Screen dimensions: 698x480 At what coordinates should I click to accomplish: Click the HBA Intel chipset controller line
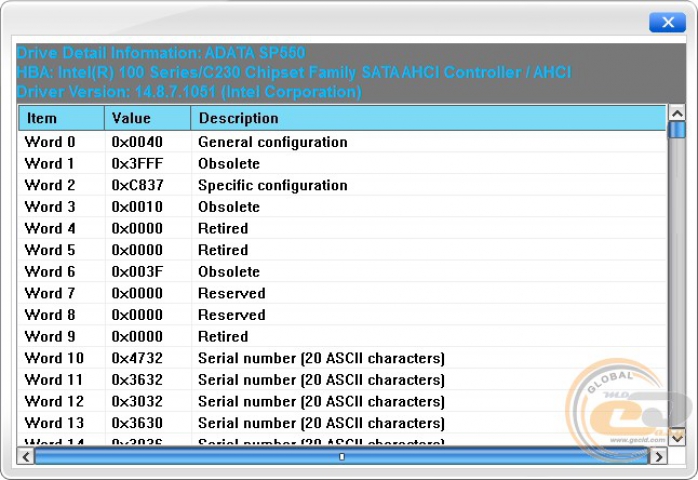[x=293, y=72]
